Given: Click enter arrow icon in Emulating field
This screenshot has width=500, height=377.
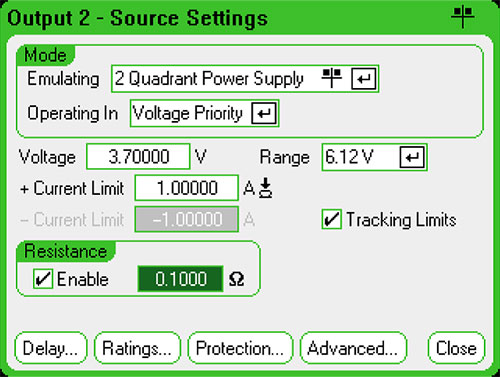Looking at the screenshot, I should 364,79.
